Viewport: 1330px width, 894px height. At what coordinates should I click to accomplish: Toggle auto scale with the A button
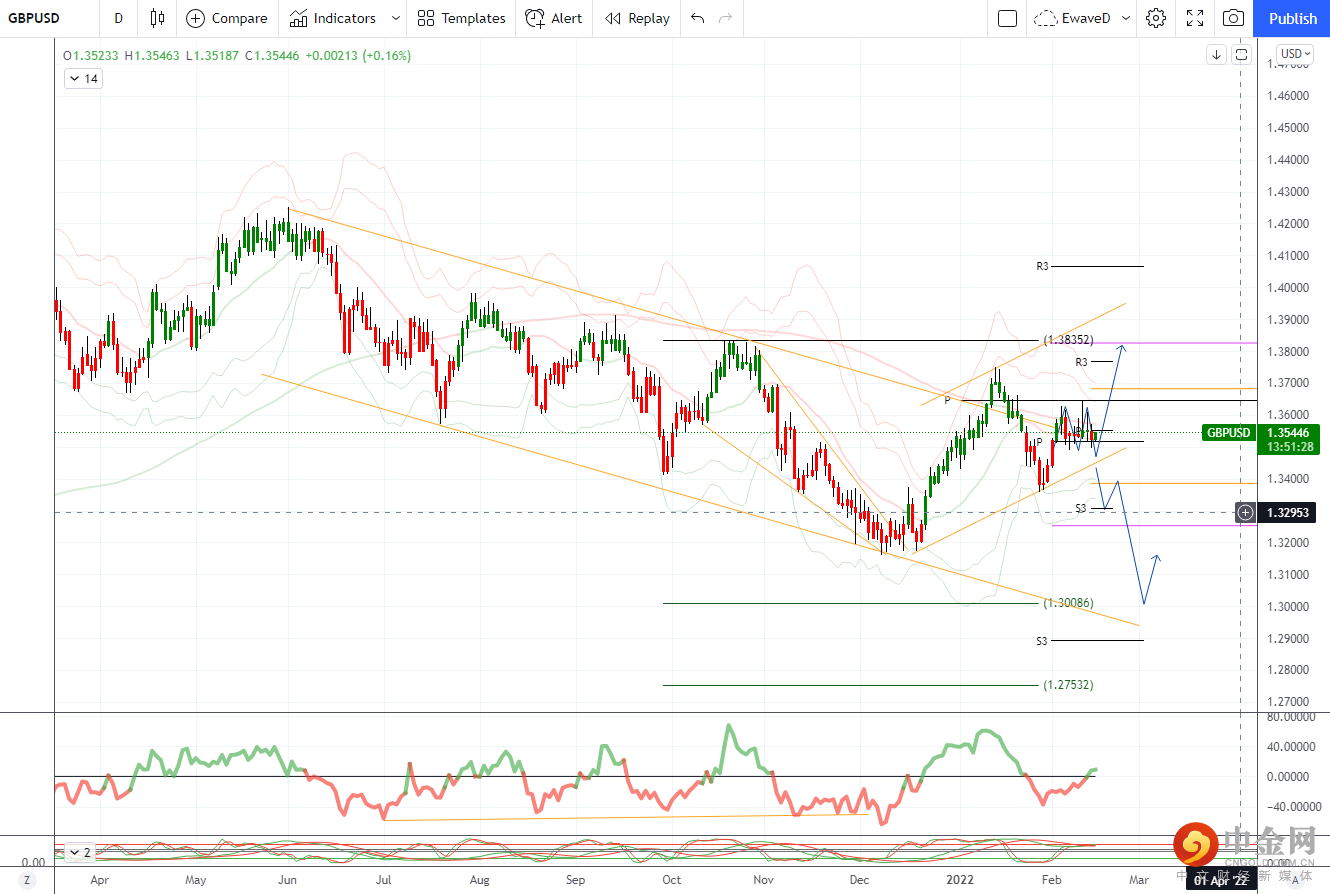click(1295, 879)
